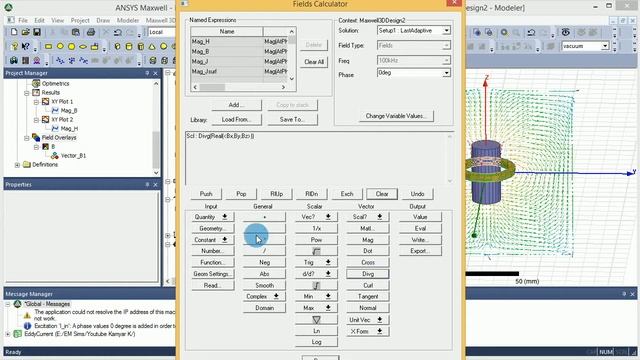Click the integral symbol button in Scalar column
The height and width of the screenshot is (360, 640).
316,285
